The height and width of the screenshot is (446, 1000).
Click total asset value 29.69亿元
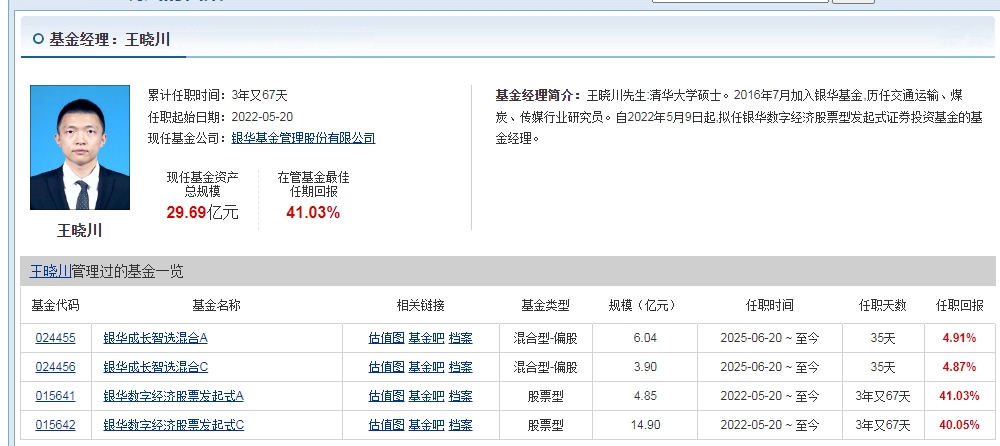202,212
